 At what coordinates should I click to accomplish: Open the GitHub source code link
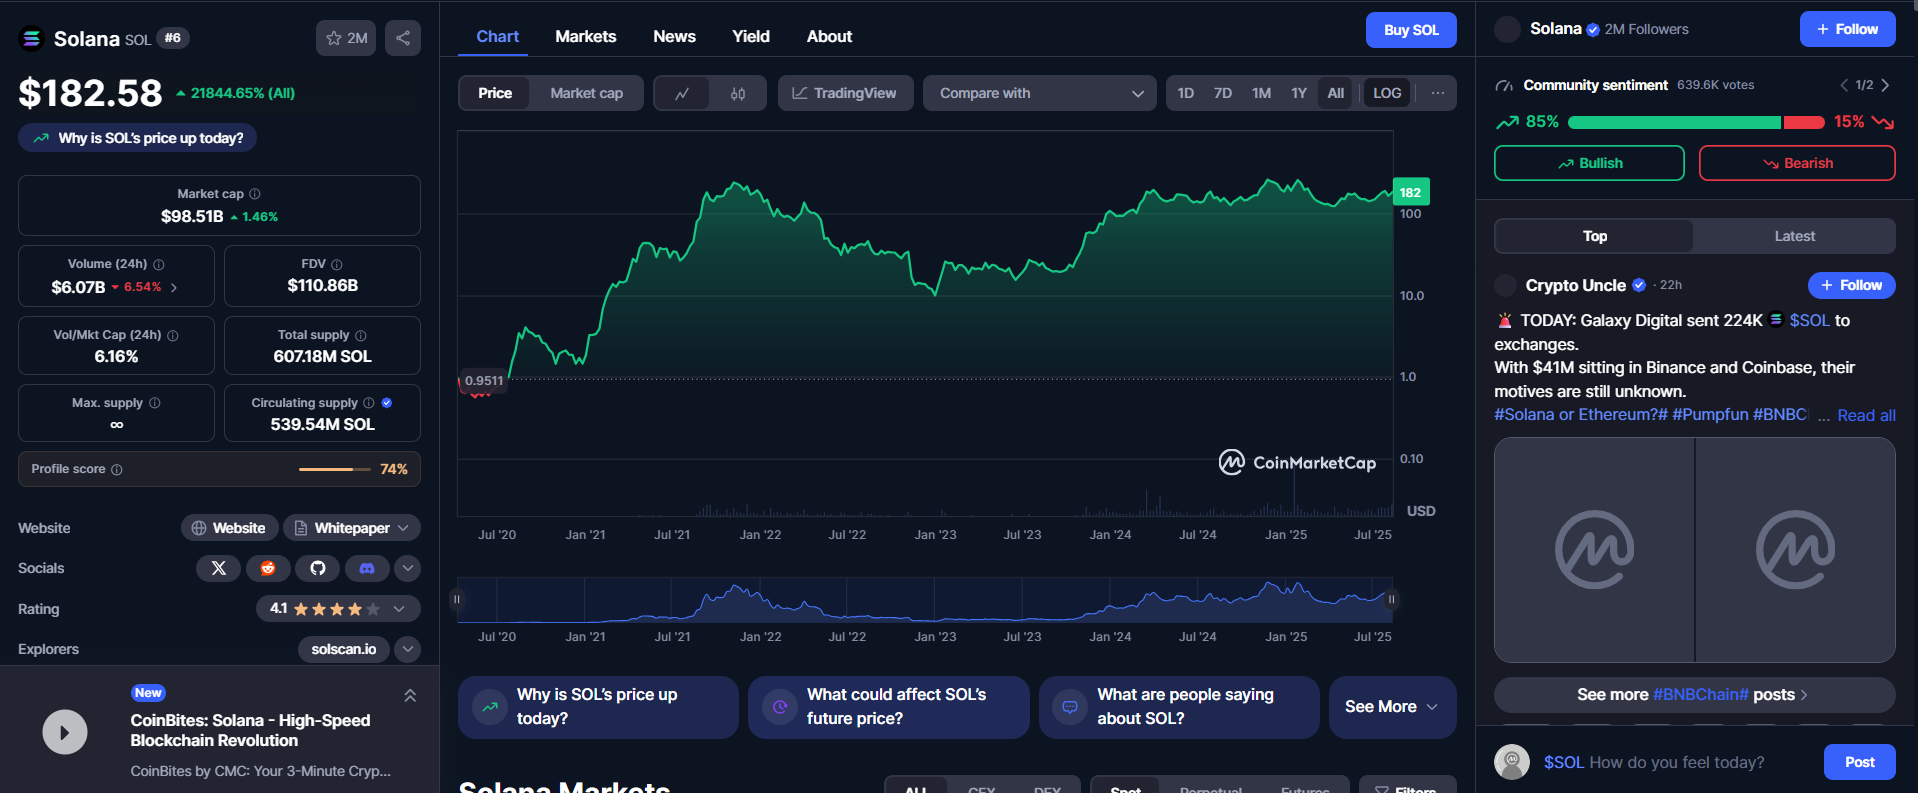pyautogui.click(x=318, y=568)
